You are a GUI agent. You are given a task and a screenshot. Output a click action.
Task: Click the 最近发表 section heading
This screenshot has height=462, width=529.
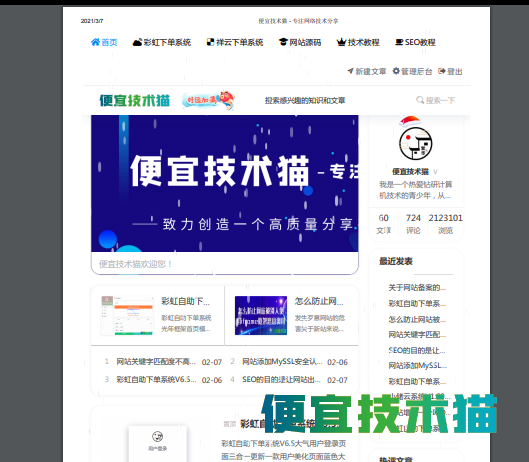(x=396, y=261)
